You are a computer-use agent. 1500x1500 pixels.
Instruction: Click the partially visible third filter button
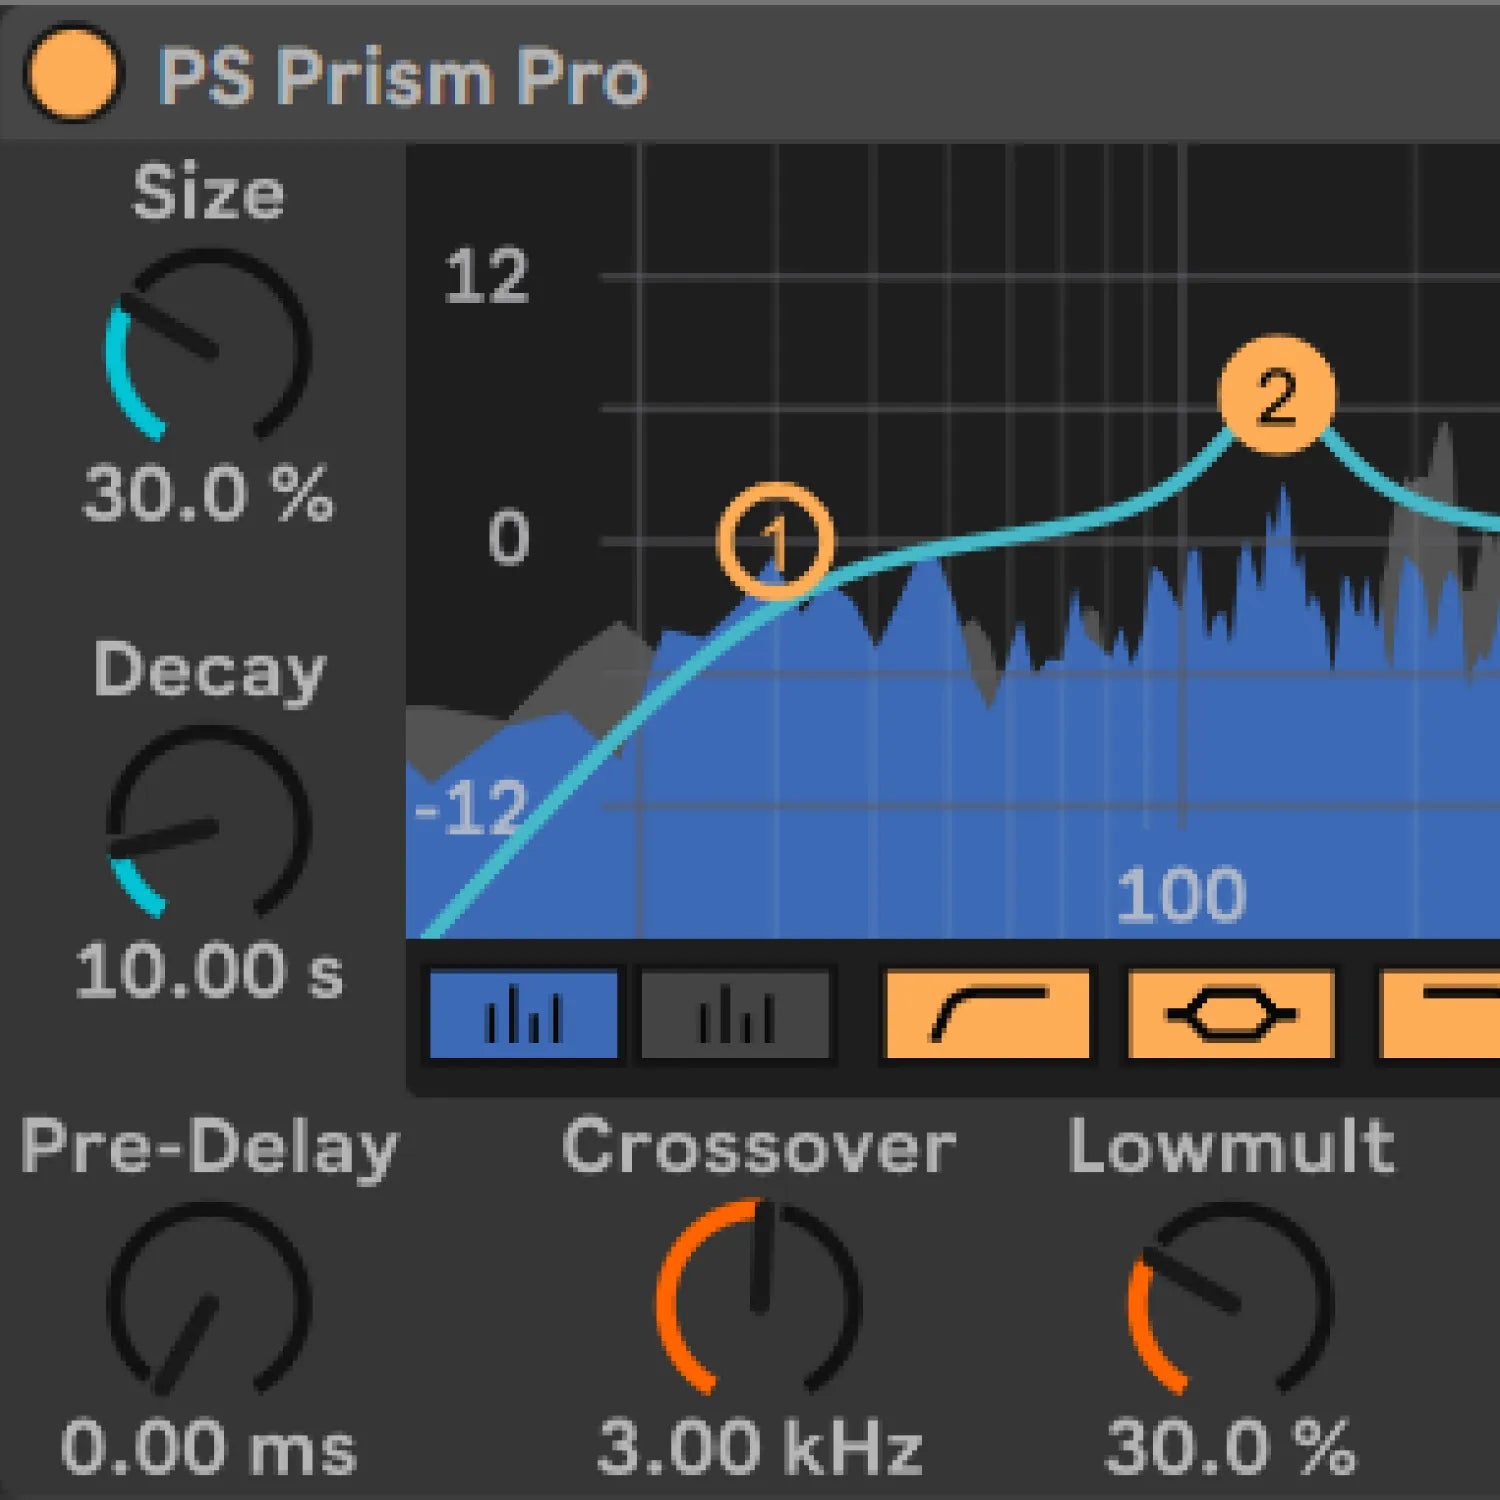click(x=1442, y=1014)
